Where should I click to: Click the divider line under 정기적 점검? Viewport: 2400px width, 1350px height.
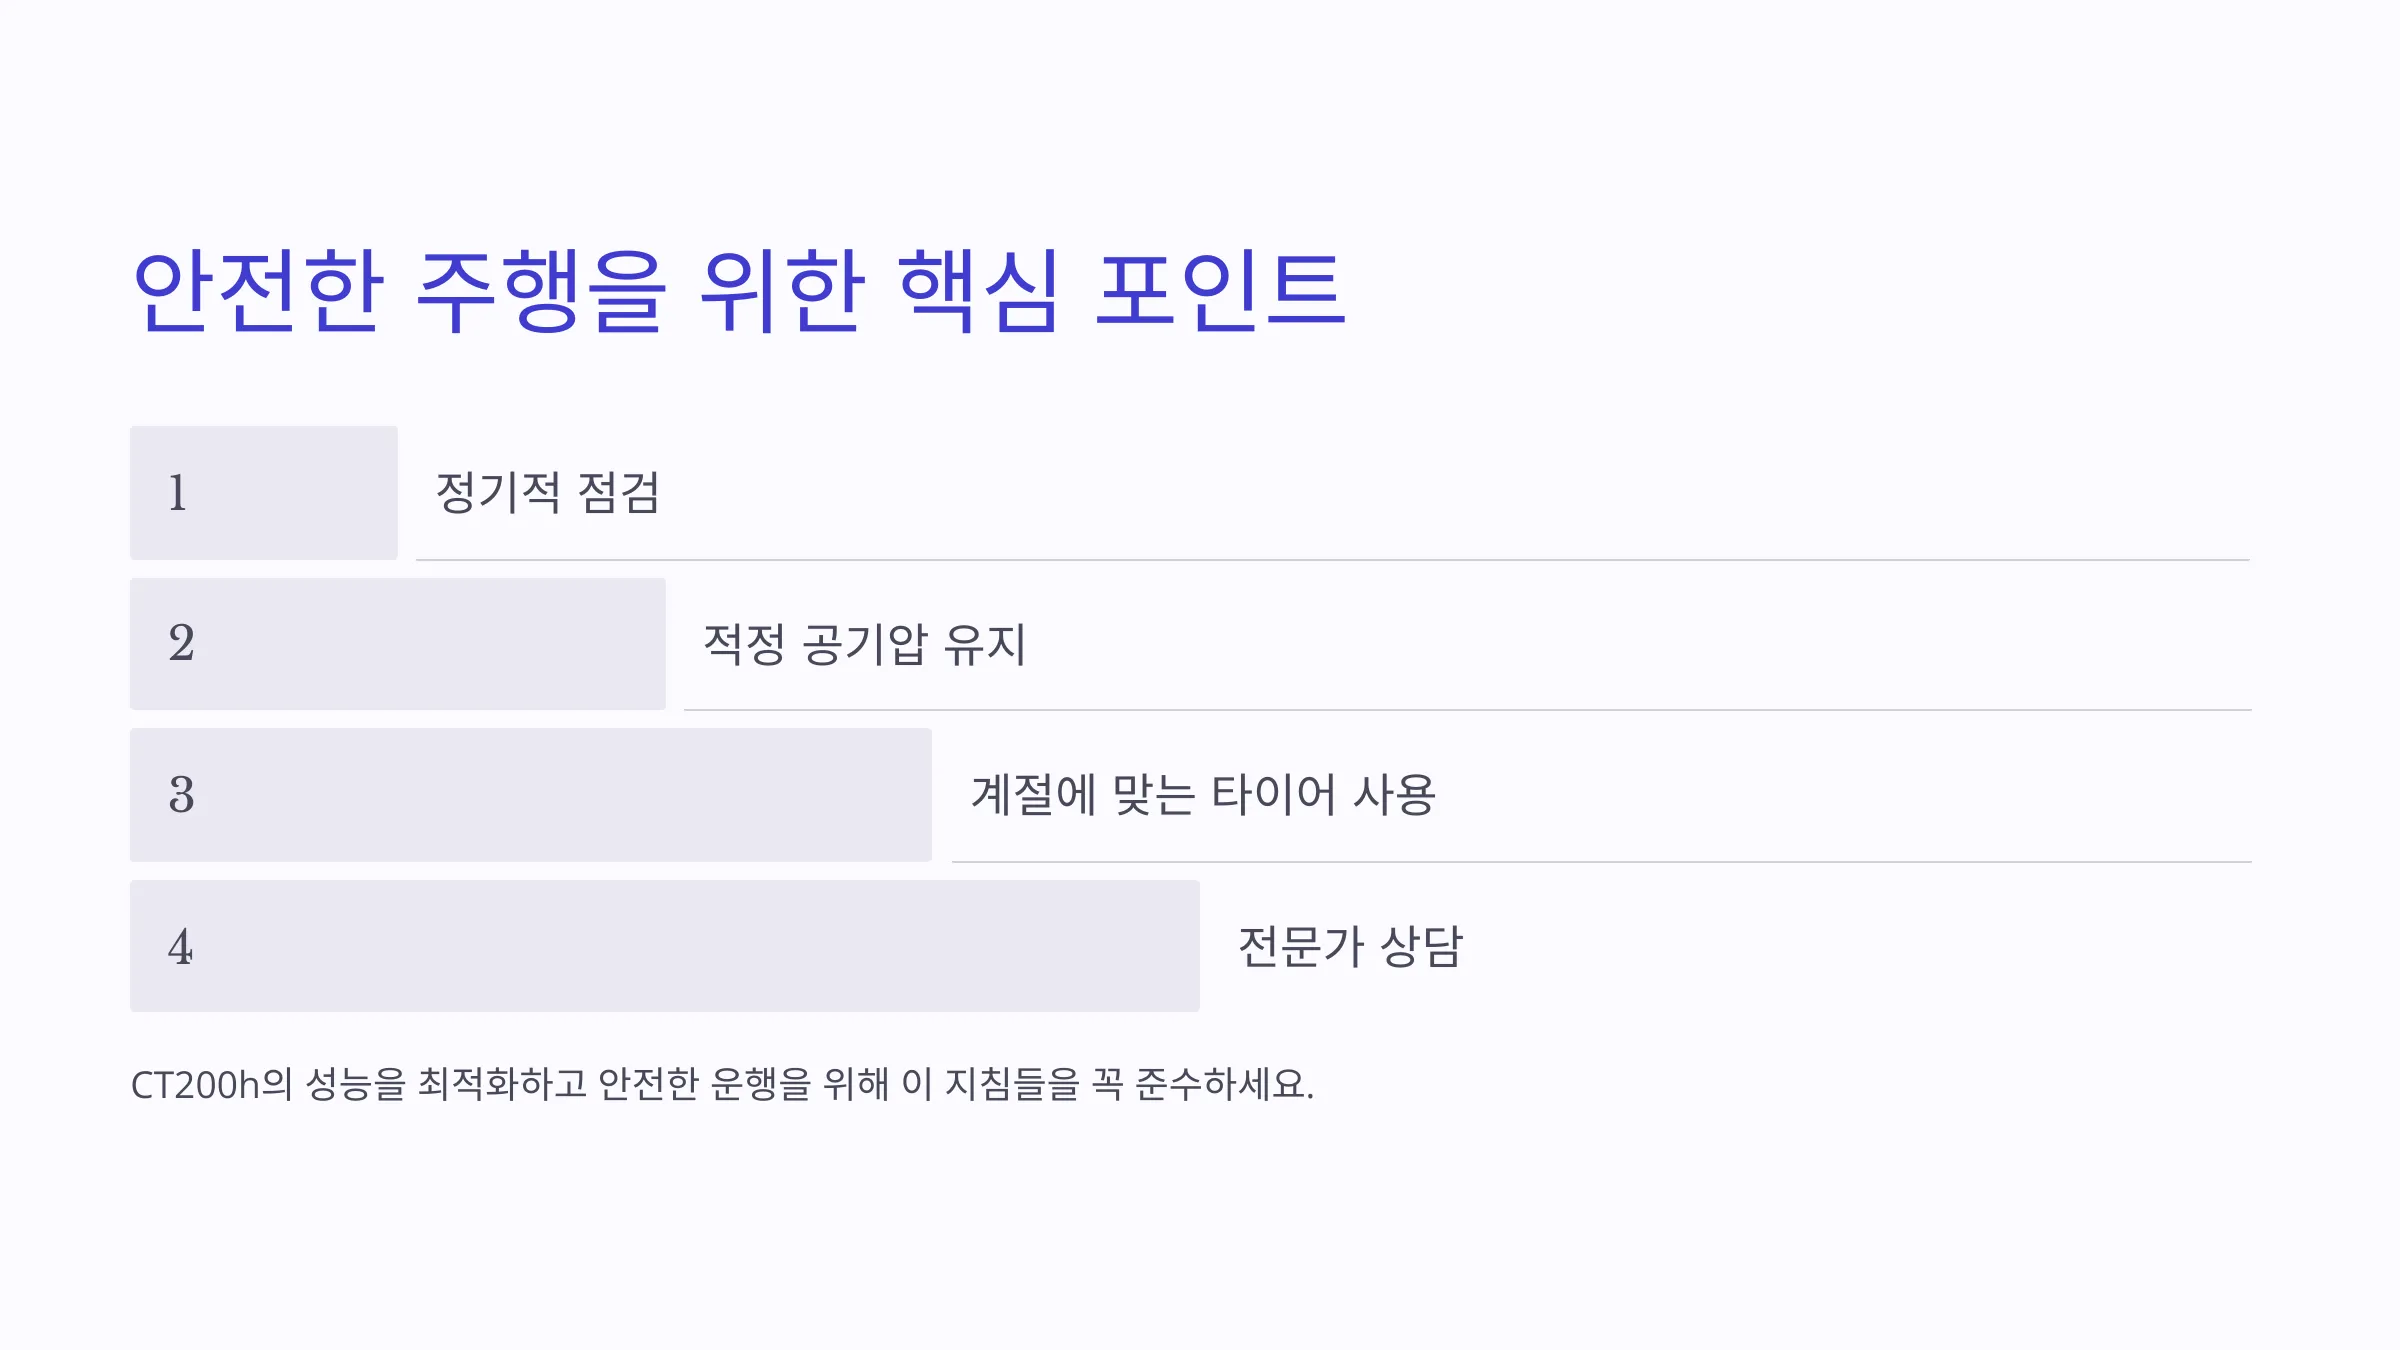coord(1333,560)
